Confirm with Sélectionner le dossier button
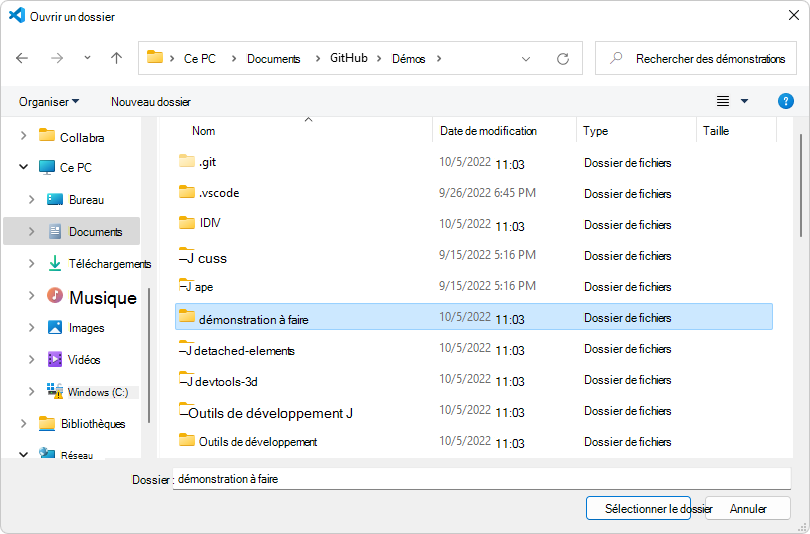The width and height of the screenshot is (810, 534). (638, 508)
